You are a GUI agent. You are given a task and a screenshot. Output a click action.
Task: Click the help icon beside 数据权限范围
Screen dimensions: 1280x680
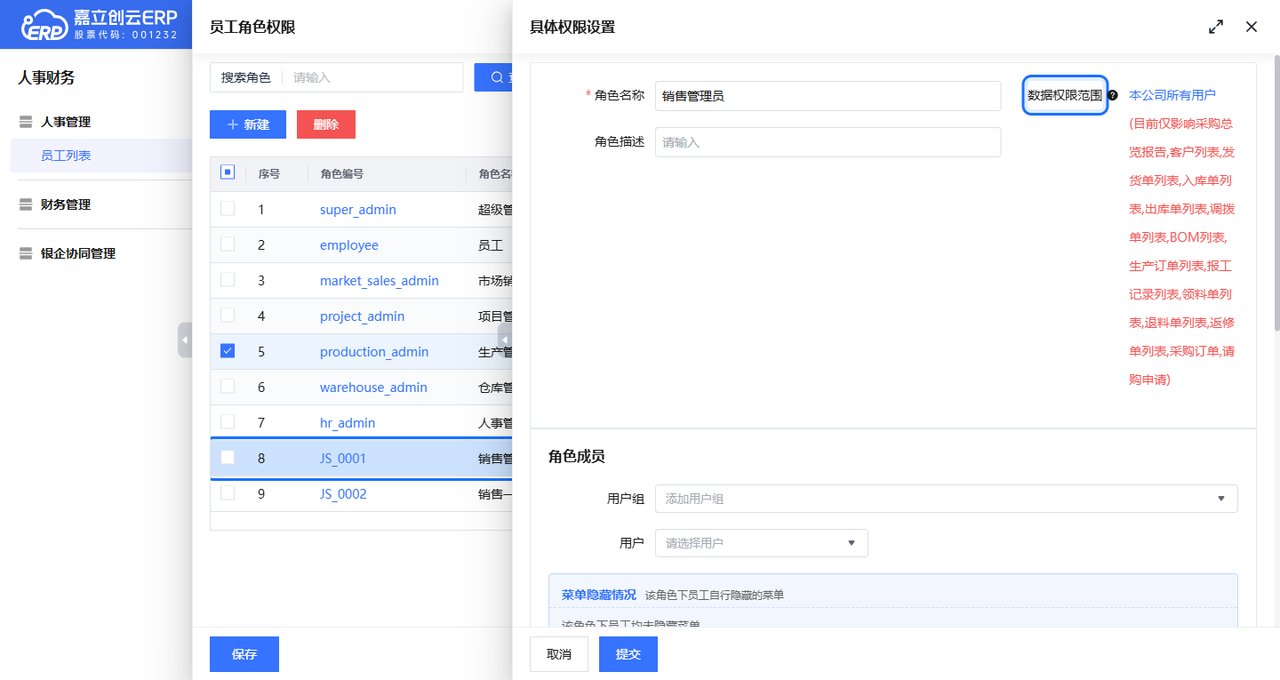click(x=1112, y=96)
